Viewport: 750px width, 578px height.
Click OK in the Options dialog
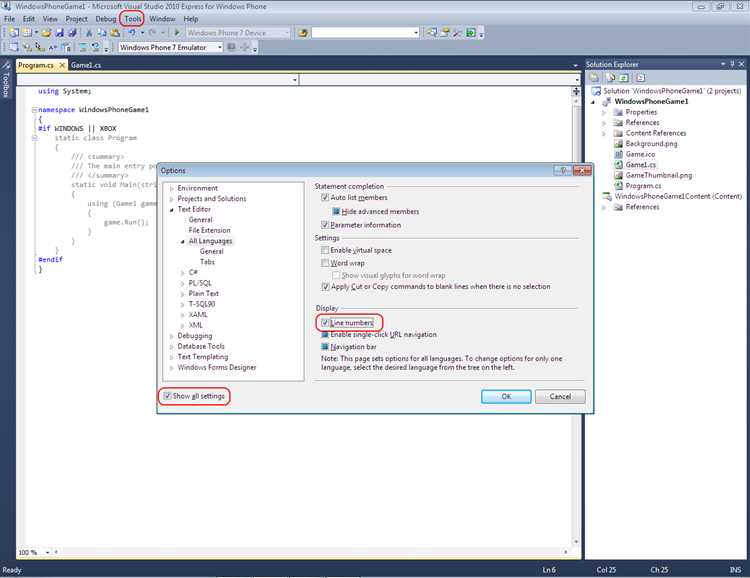(x=506, y=396)
